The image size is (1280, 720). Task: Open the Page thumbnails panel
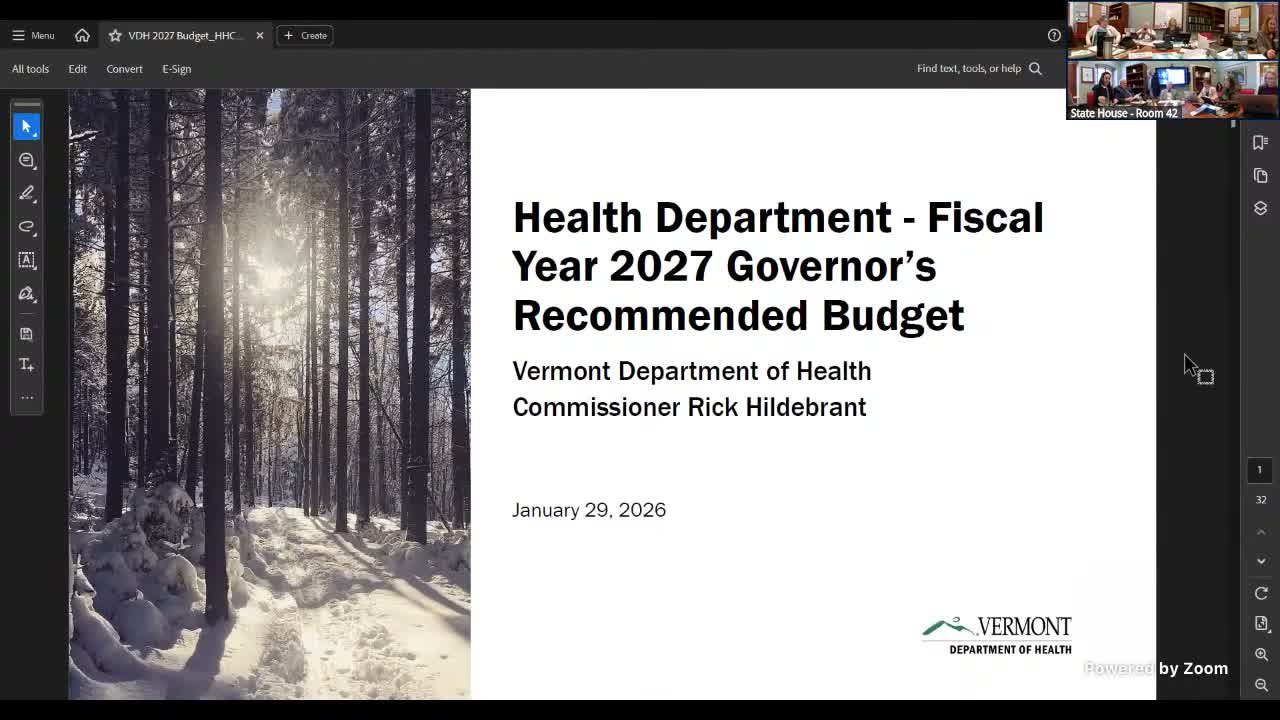(x=1260, y=176)
